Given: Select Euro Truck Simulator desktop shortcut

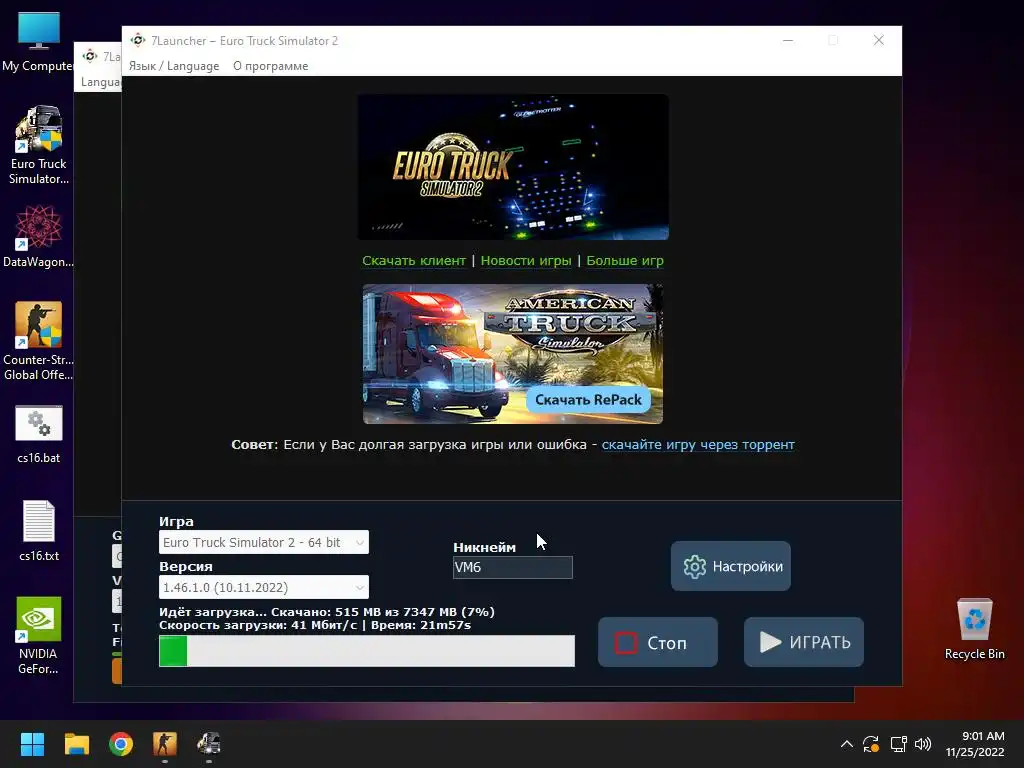Looking at the screenshot, I should coord(39,145).
